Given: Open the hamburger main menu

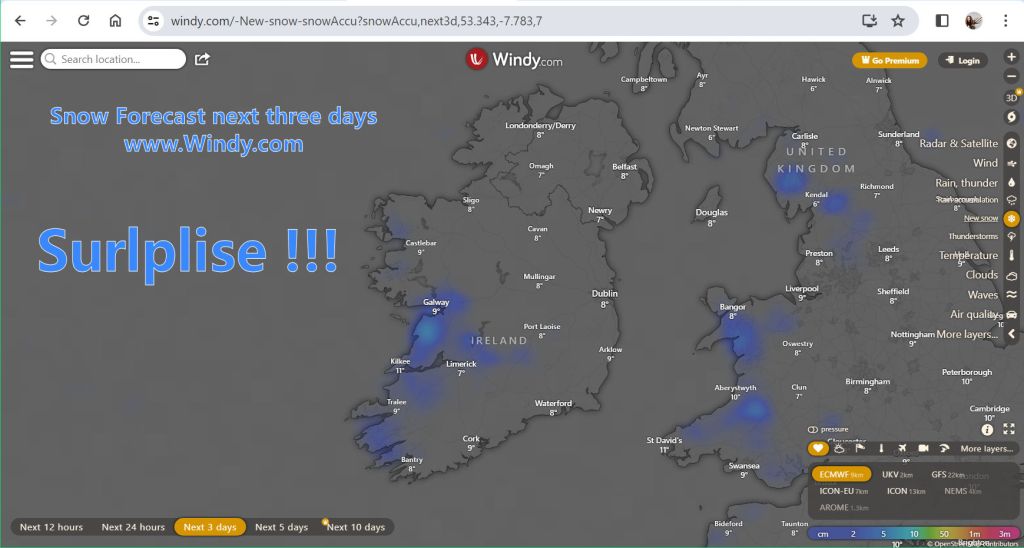Looking at the screenshot, I should 21,60.
